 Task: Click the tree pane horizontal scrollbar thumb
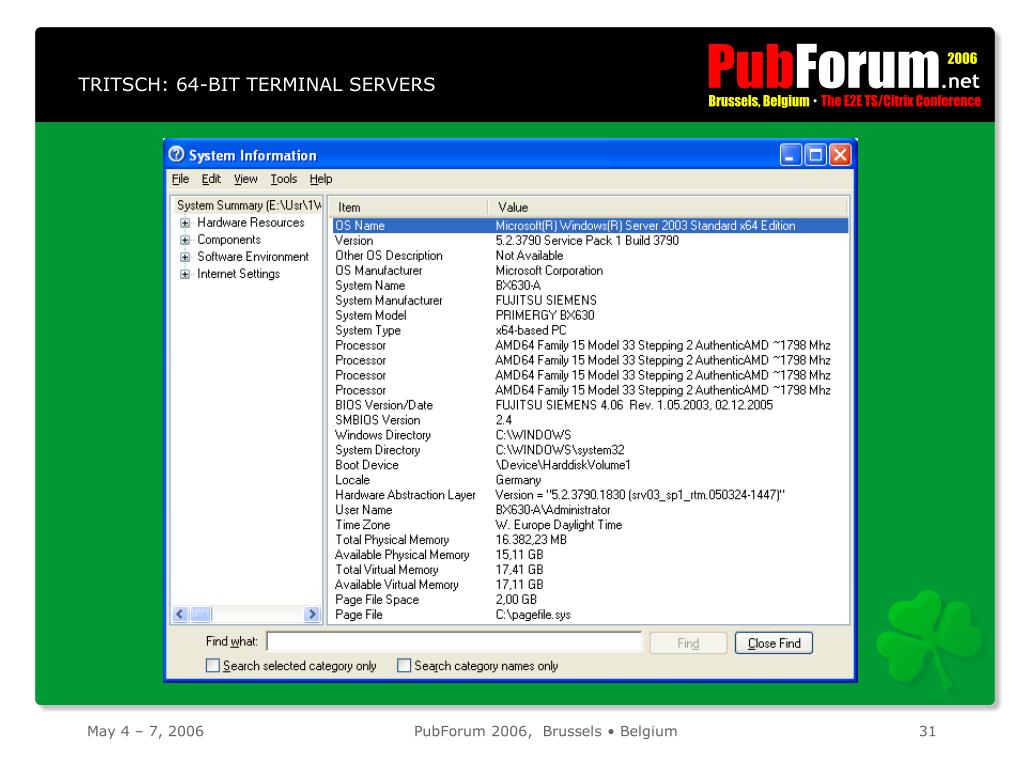[x=201, y=614]
